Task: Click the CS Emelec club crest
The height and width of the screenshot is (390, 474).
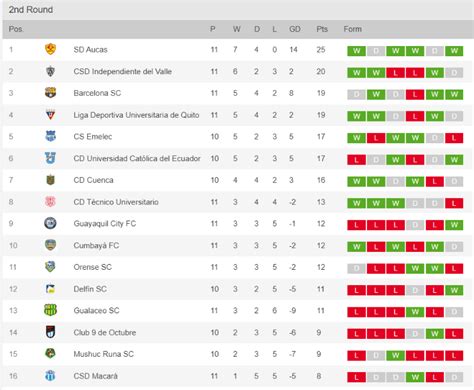Action: (x=50, y=136)
